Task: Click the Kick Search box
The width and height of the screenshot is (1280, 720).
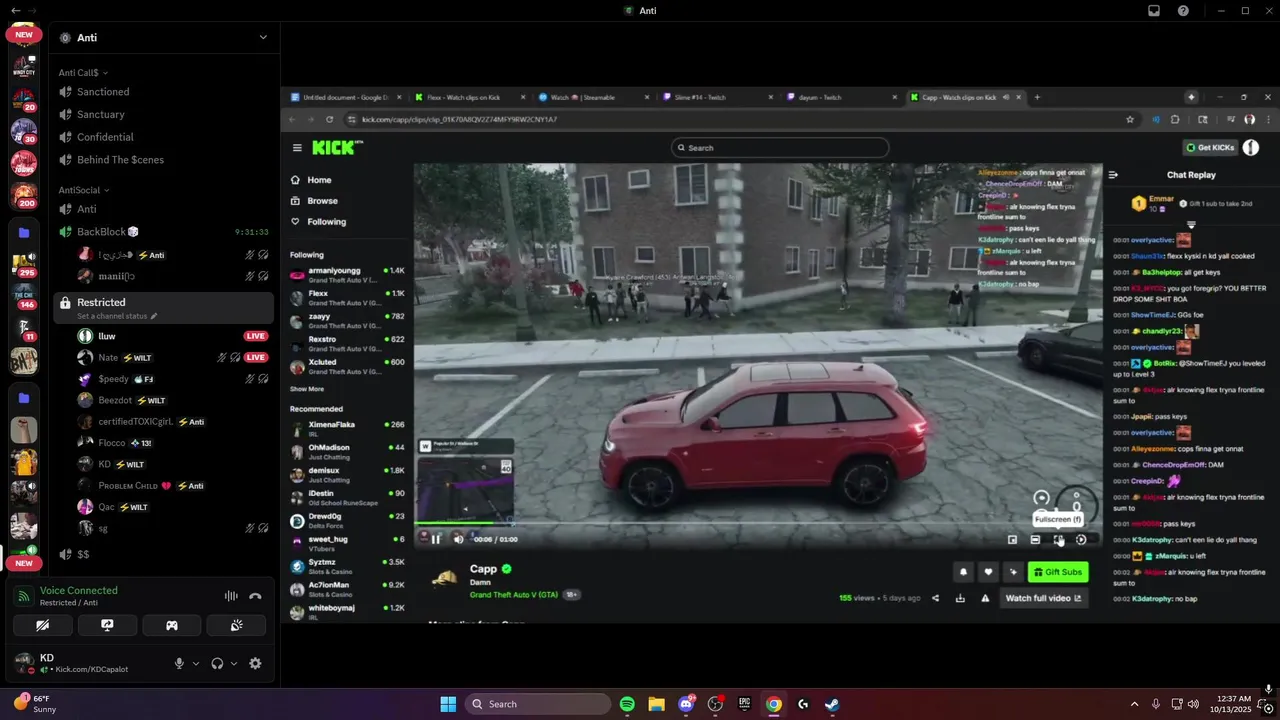Action: coord(780,148)
